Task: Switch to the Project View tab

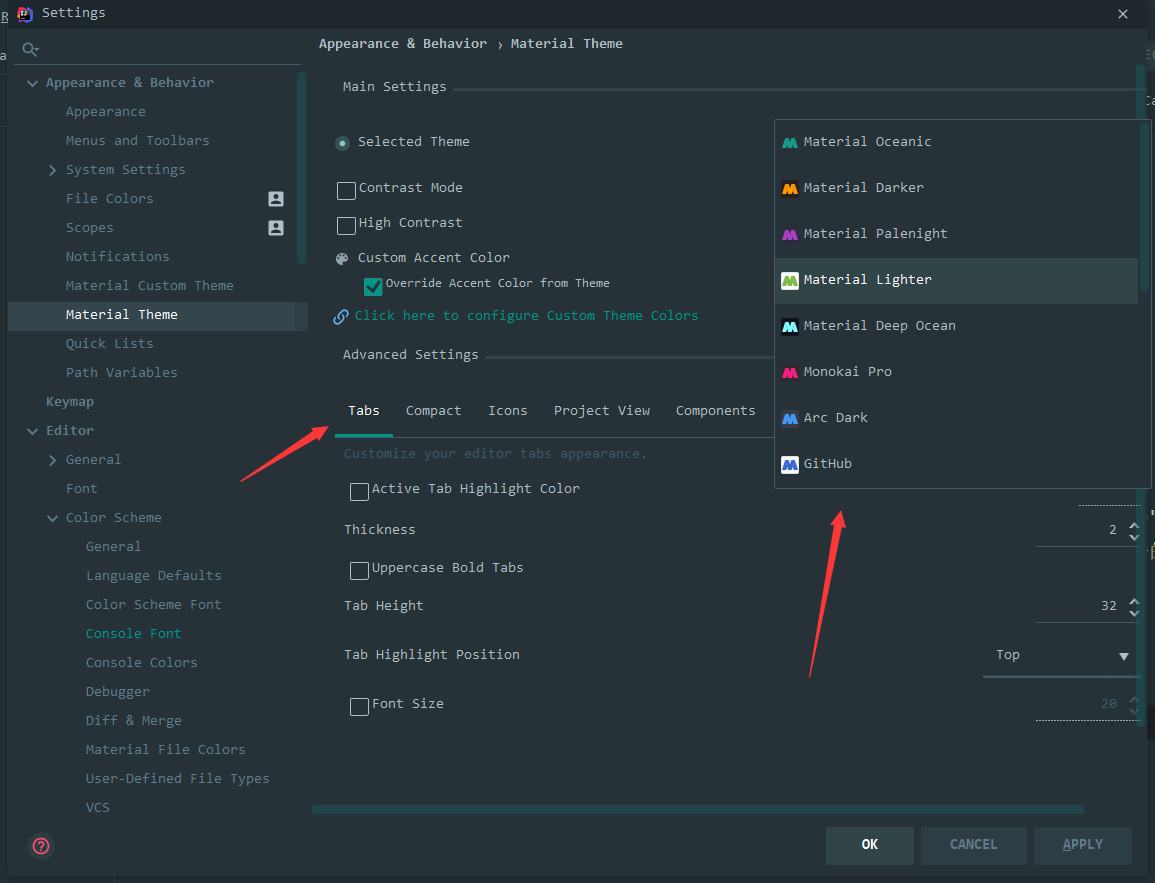Action: point(602,410)
